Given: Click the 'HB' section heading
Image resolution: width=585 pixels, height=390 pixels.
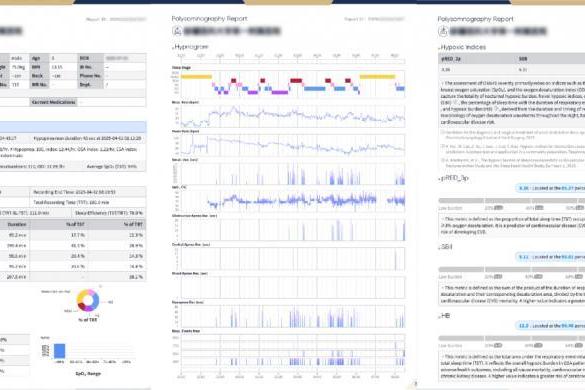Looking at the screenshot, I should (x=445, y=316).
